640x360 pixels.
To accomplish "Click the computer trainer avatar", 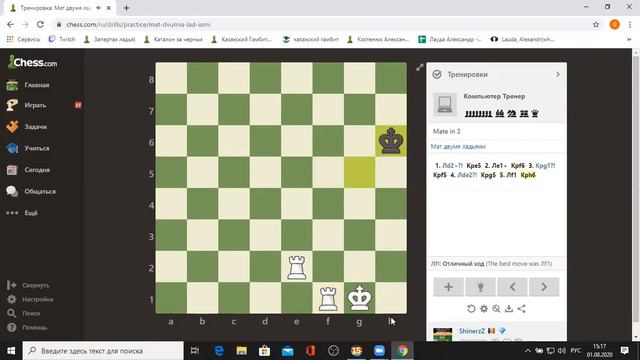I will pyautogui.click(x=445, y=104).
